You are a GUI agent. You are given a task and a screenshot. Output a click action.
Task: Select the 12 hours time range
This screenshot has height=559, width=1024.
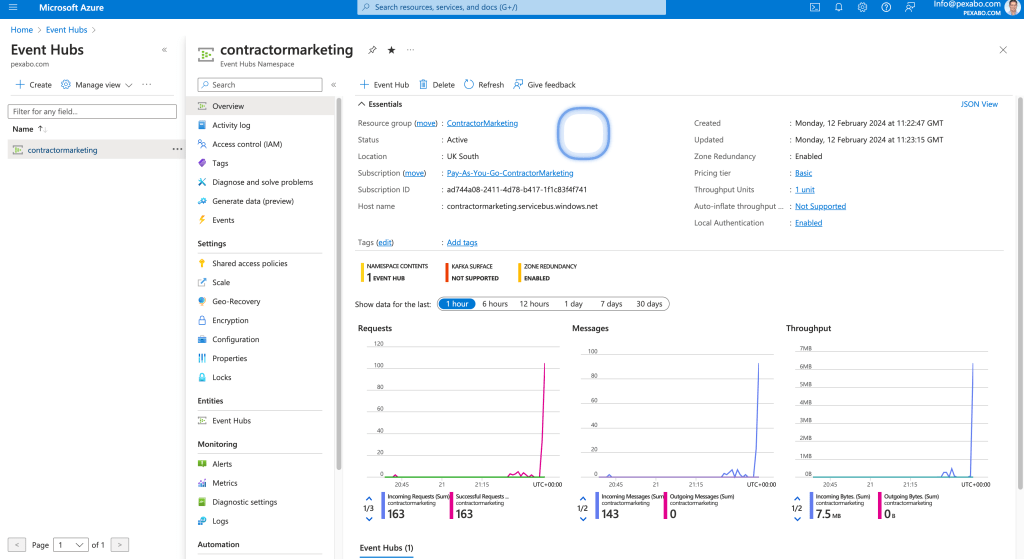pos(534,304)
